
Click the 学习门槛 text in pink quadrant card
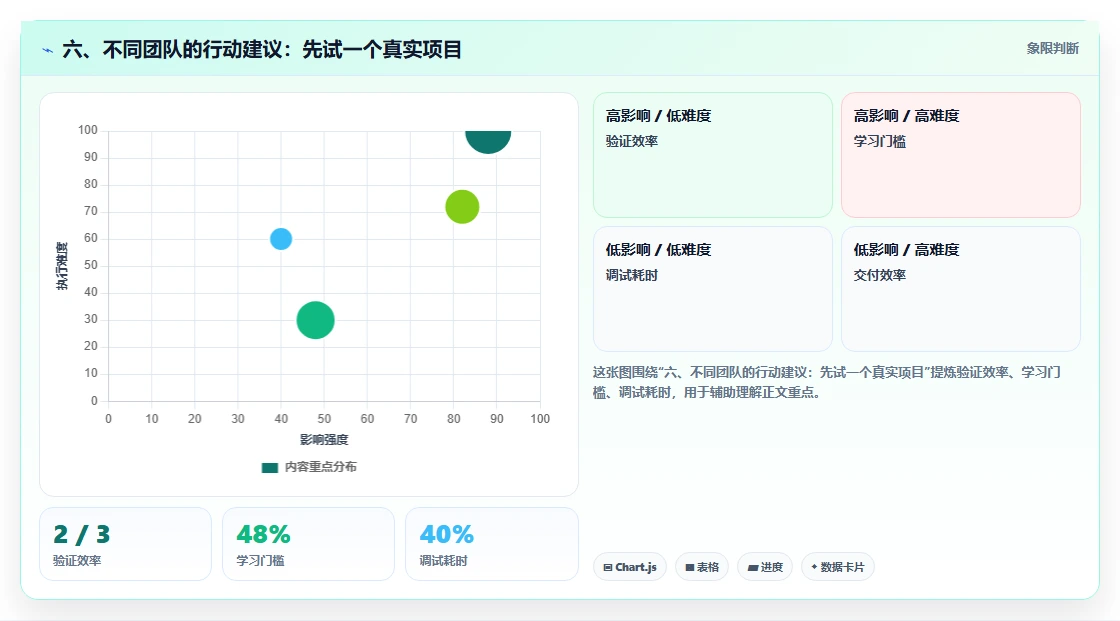click(x=879, y=141)
